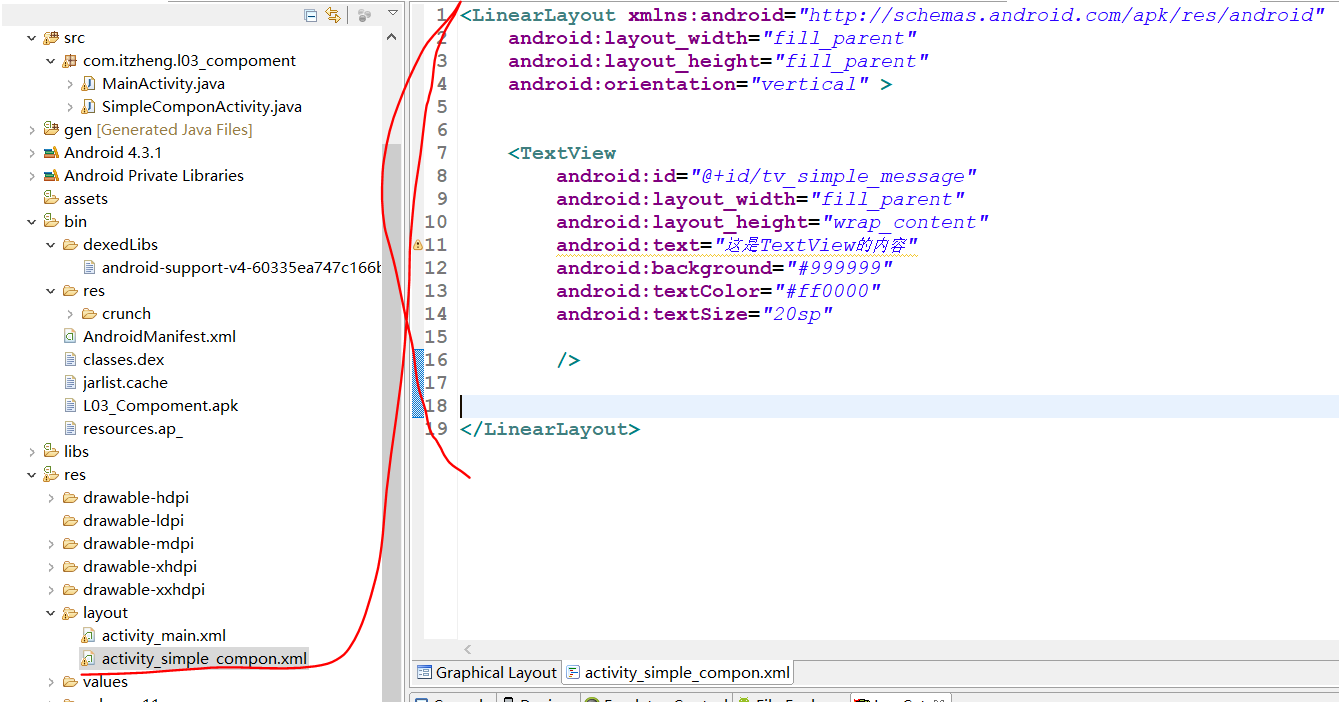Viewport: 1339px width, 702px height.
Task: Collapse the com.itzheng.l03_compoment package arrow
Action: tap(51, 61)
